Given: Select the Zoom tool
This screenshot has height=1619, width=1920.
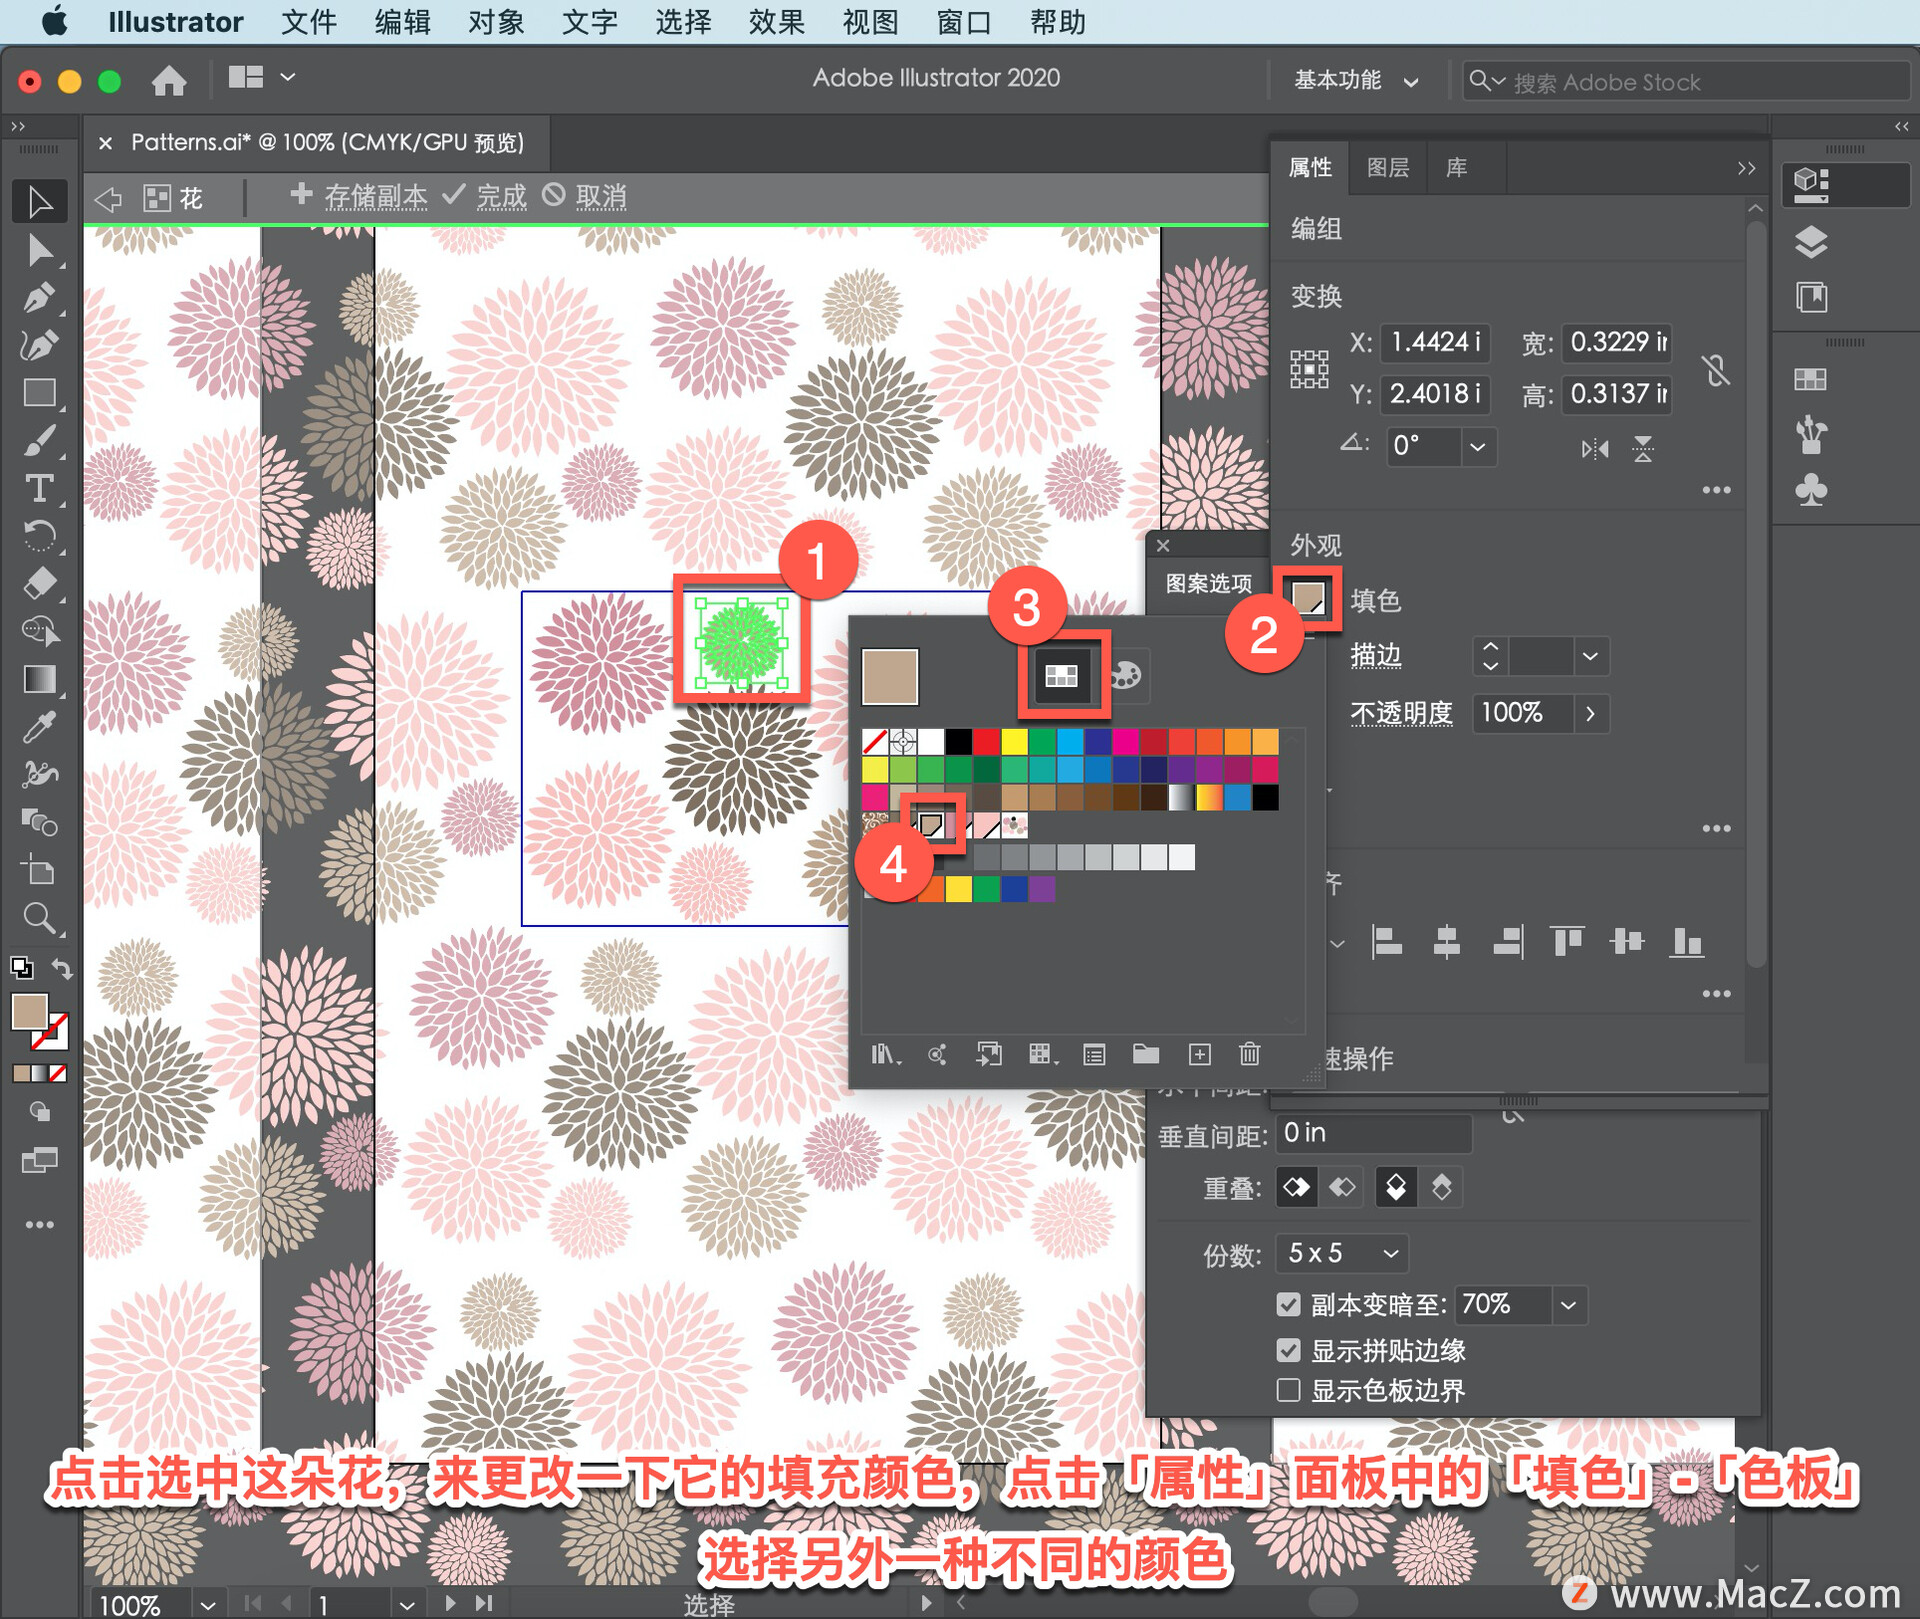Looking at the screenshot, I should 40,918.
